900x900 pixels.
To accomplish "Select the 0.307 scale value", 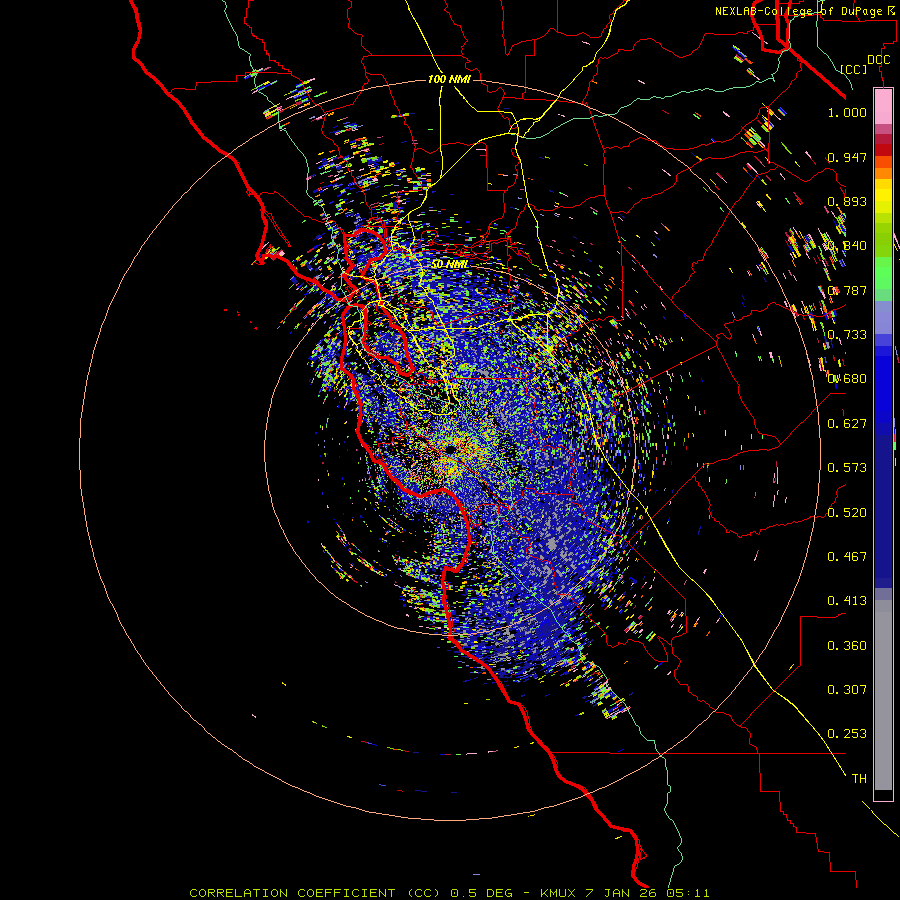I will (847, 690).
